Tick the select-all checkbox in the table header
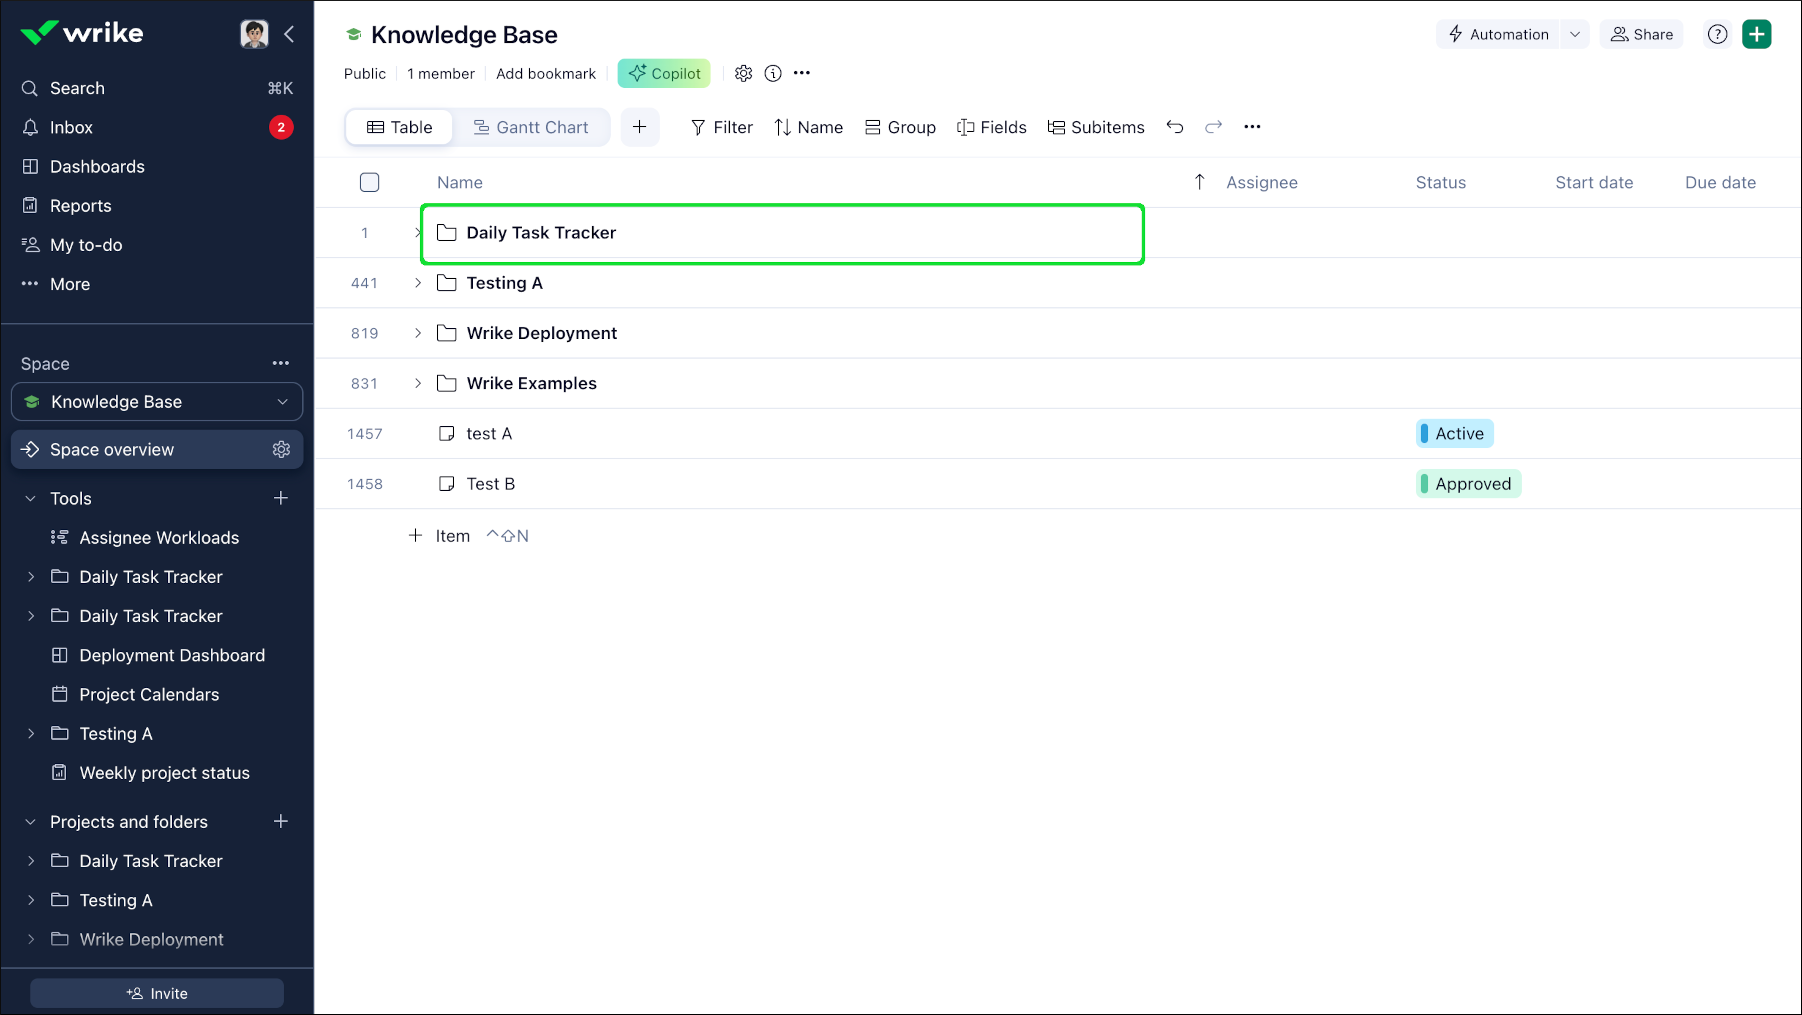 click(370, 182)
